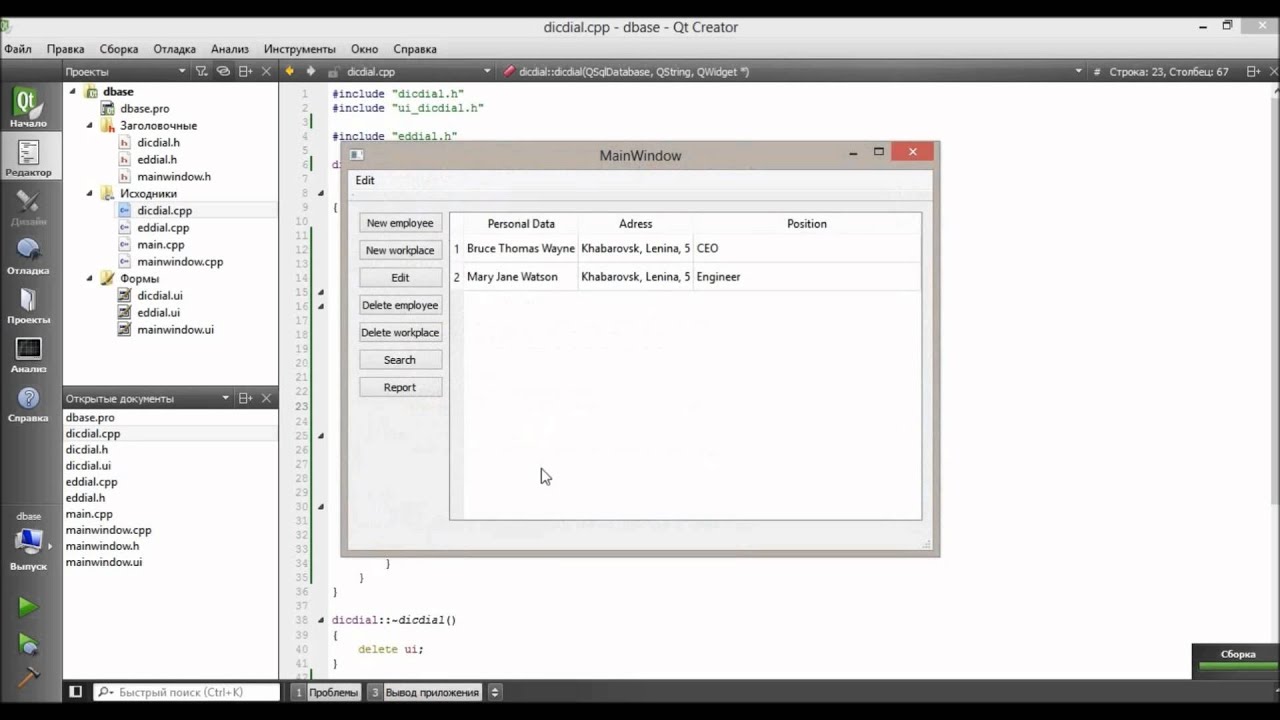The image size is (1280, 720).
Task: Run the project with green arrow
Action: (x=28, y=607)
